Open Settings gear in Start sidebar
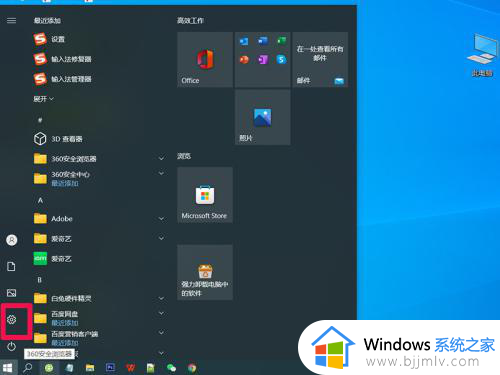 coord(12,319)
